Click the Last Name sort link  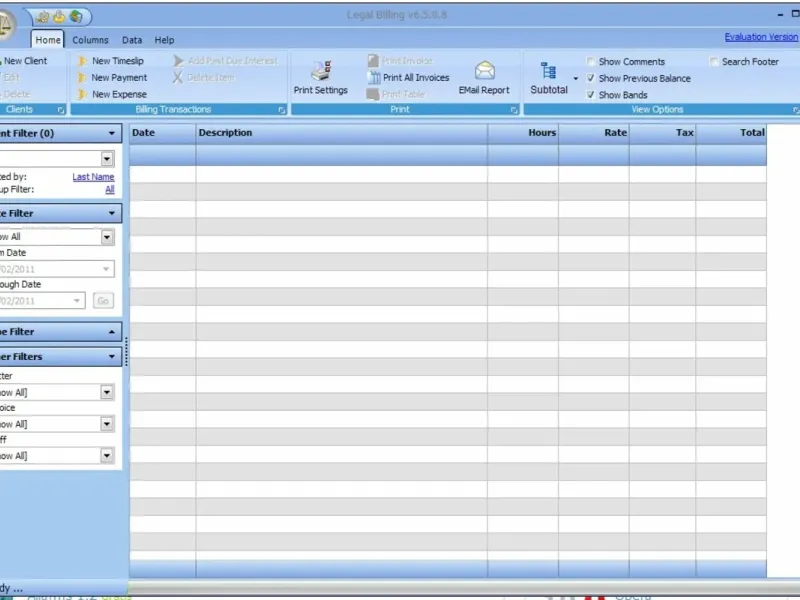tap(93, 177)
